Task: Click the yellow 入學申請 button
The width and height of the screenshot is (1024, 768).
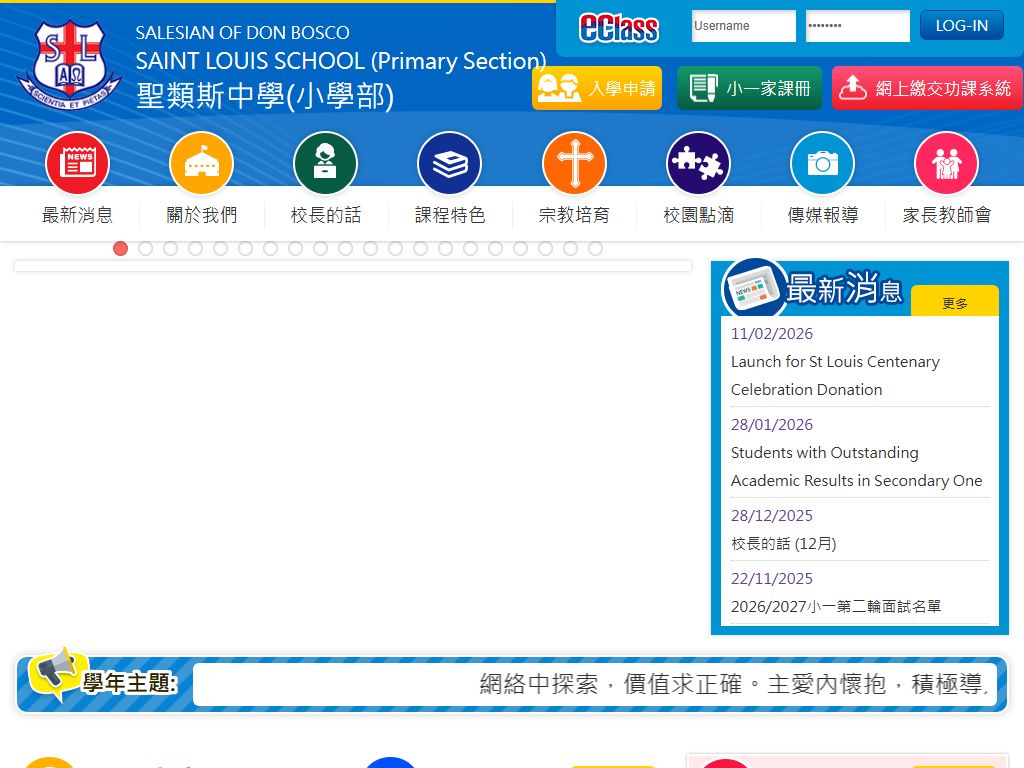Action: click(x=597, y=88)
